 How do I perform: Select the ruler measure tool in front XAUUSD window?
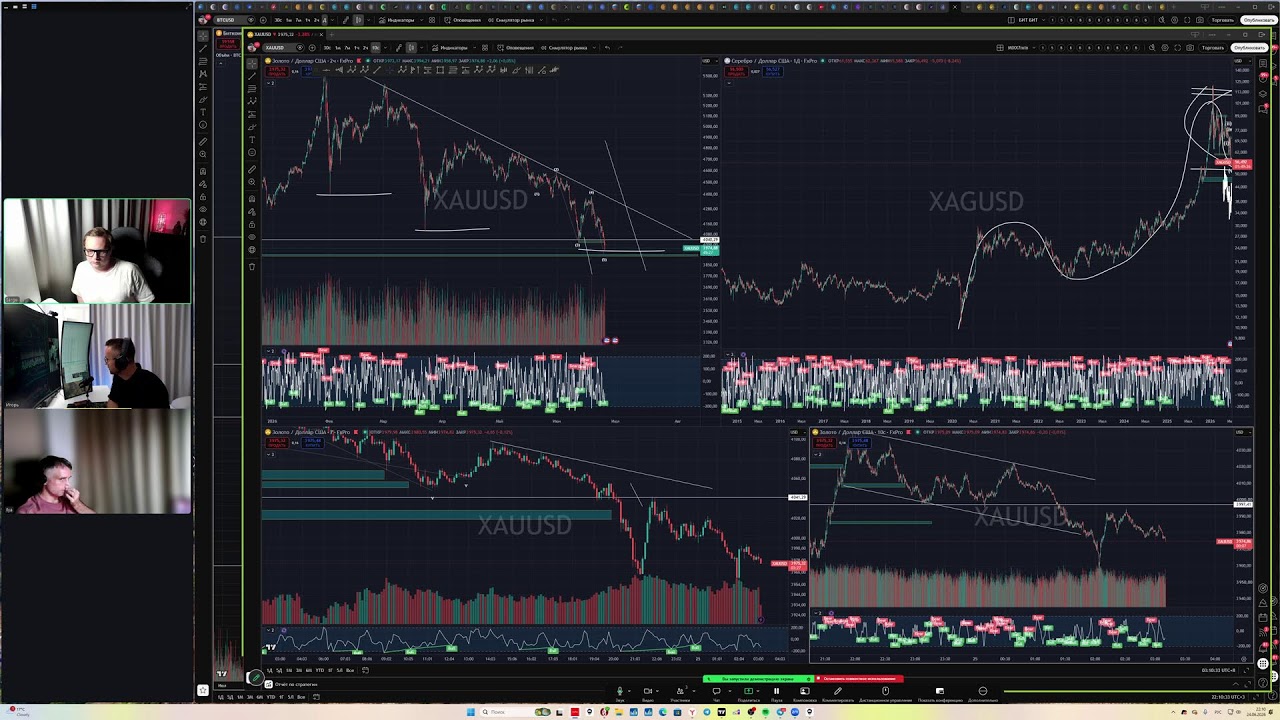point(252,169)
